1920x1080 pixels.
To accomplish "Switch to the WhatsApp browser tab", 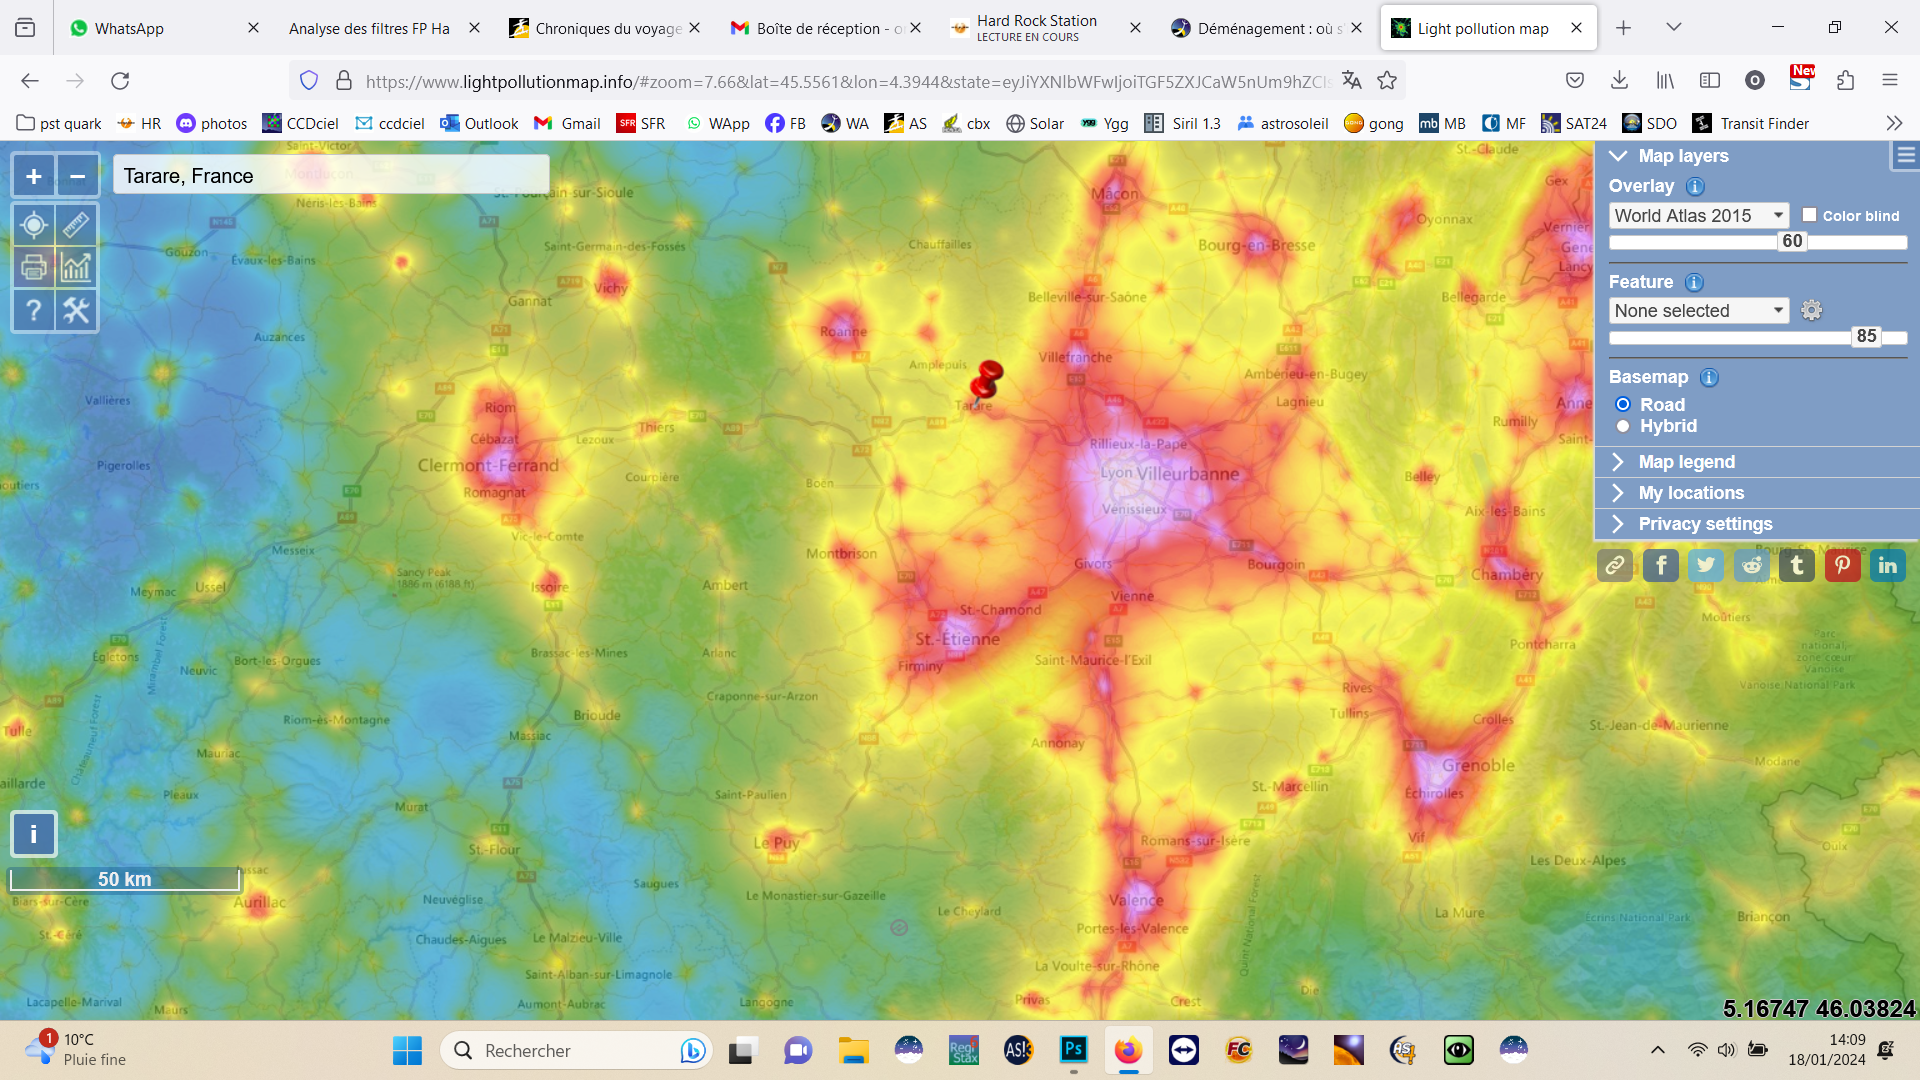I will click(130, 28).
